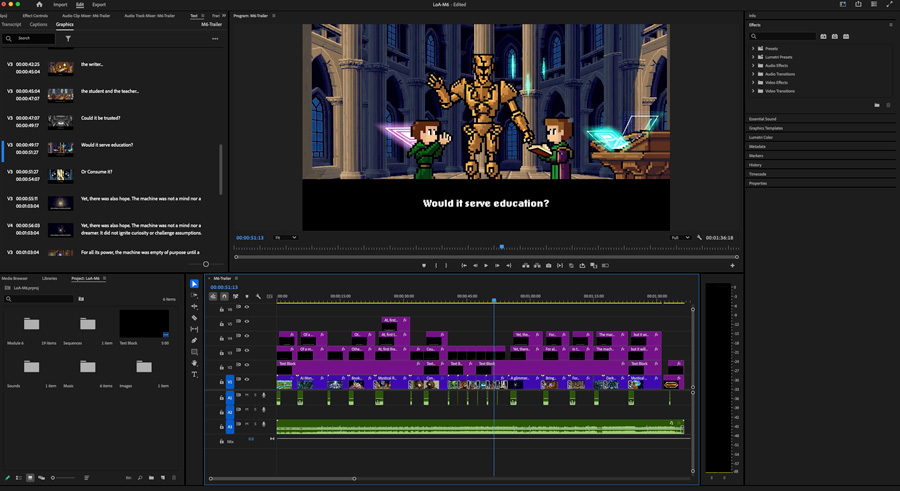Select the Slip tool
Viewport: 900px width, 491px height.
195,329
